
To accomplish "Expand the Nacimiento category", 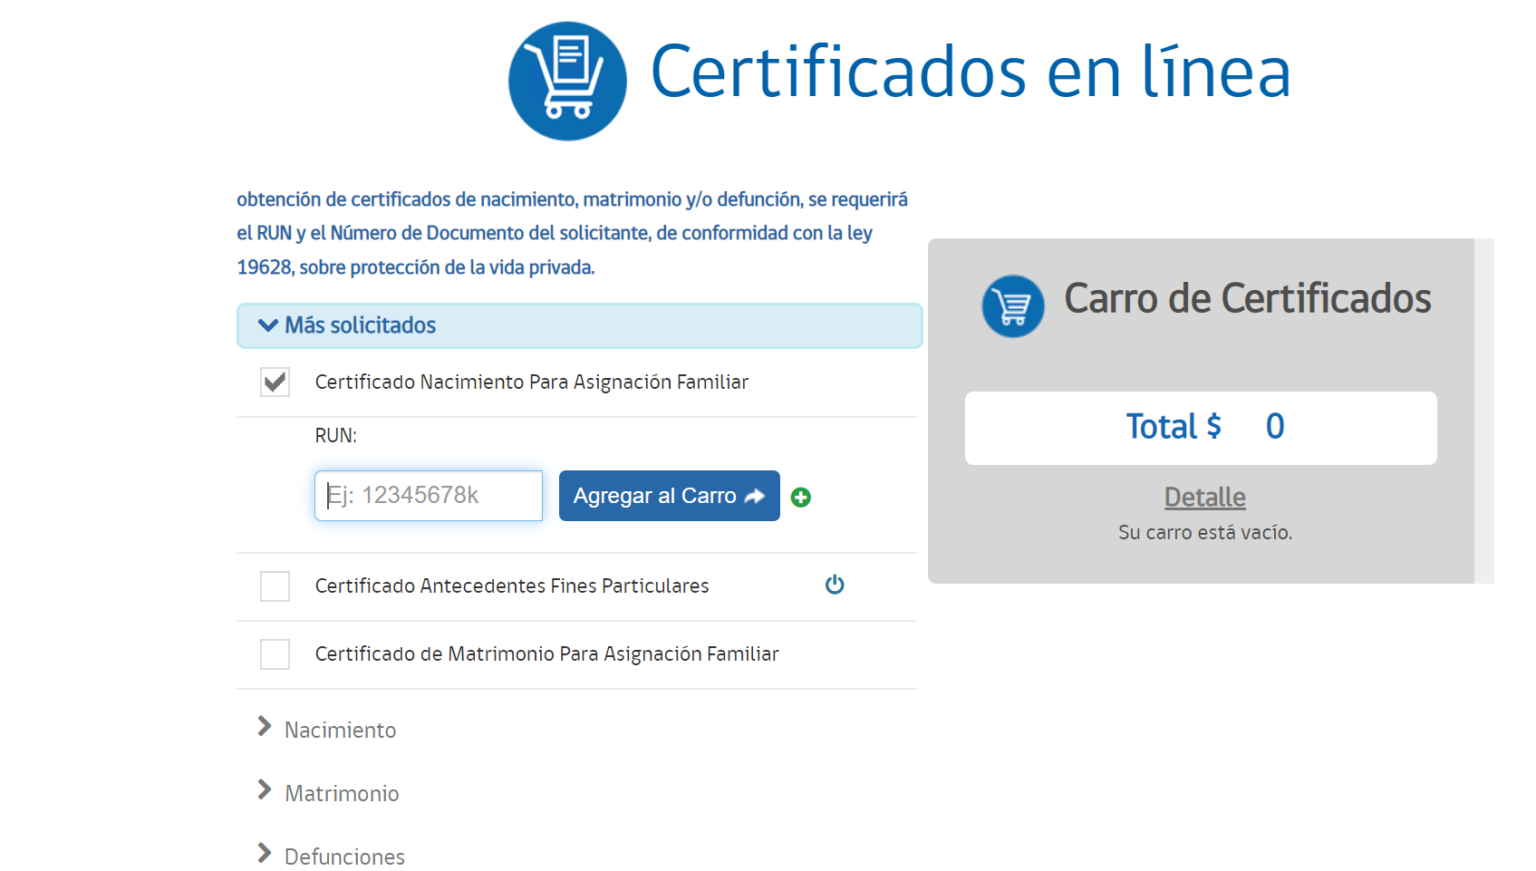I will pyautogui.click(x=327, y=729).
